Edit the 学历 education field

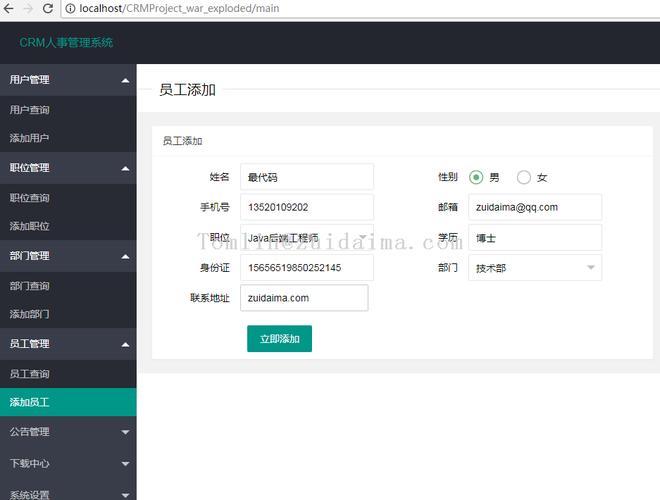535,238
